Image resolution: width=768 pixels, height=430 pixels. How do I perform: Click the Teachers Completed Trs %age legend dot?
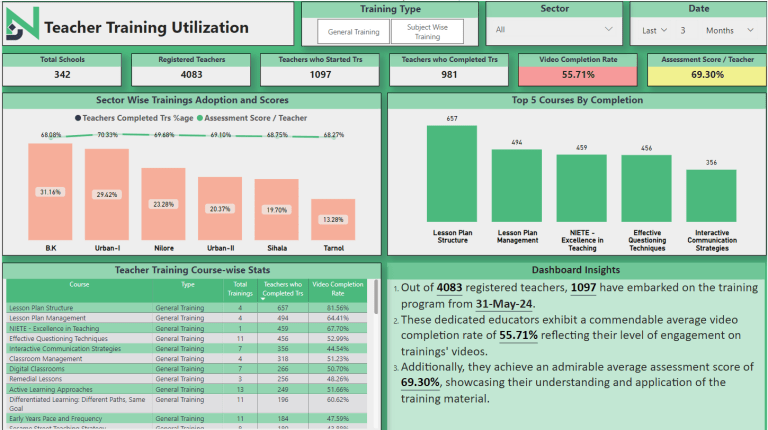[77, 117]
